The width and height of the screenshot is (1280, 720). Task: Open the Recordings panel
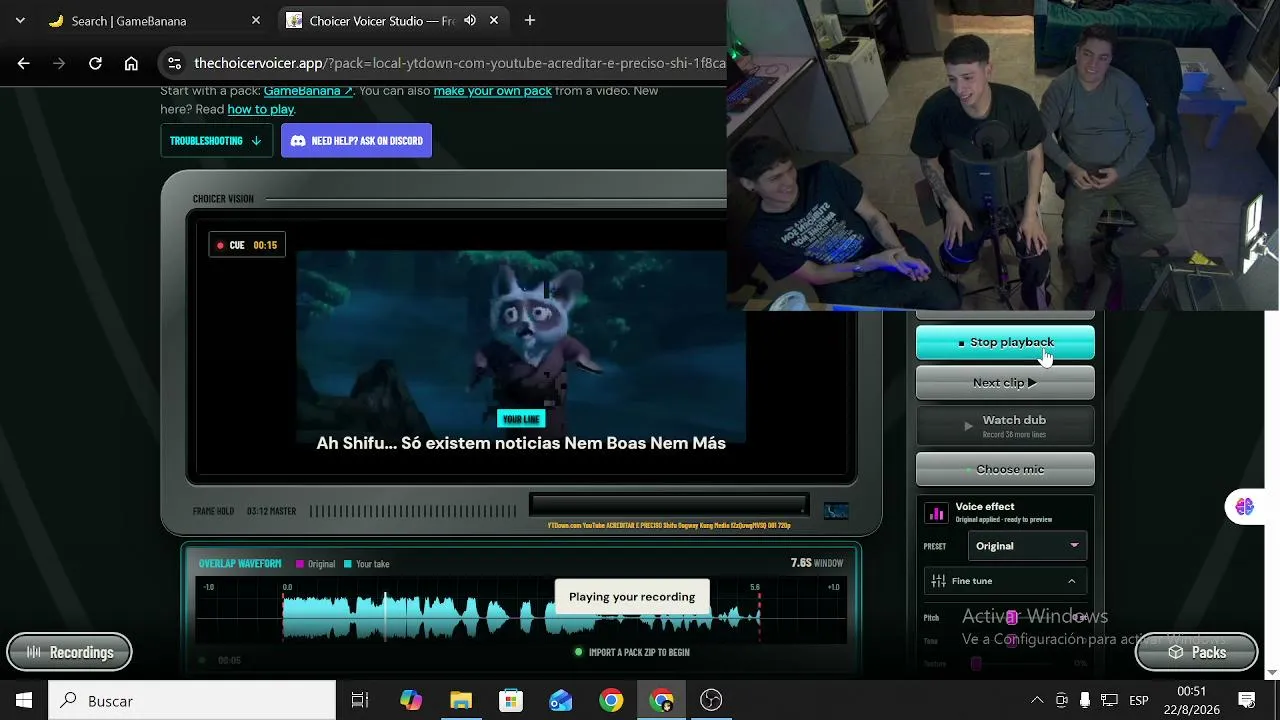(69, 652)
